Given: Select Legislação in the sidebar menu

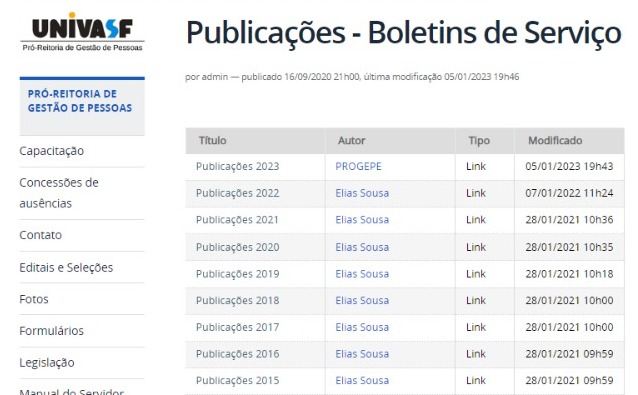Looking at the screenshot, I should point(47,362).
